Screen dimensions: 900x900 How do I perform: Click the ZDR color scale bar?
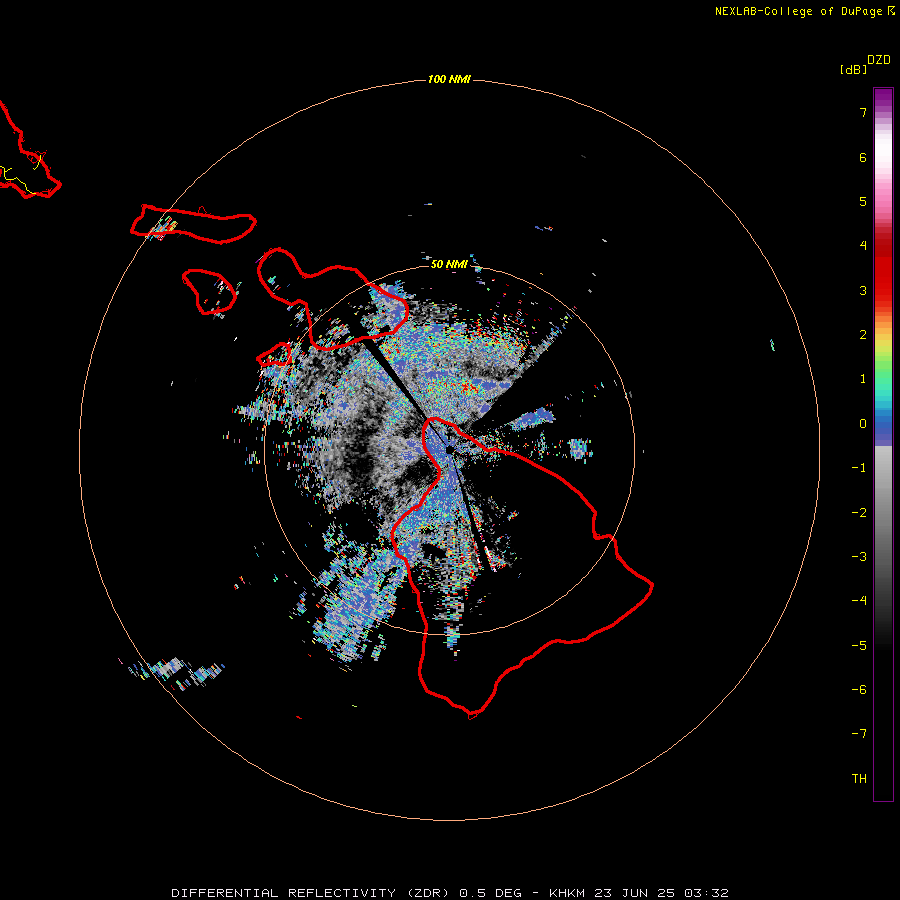(x=883, y=444)
